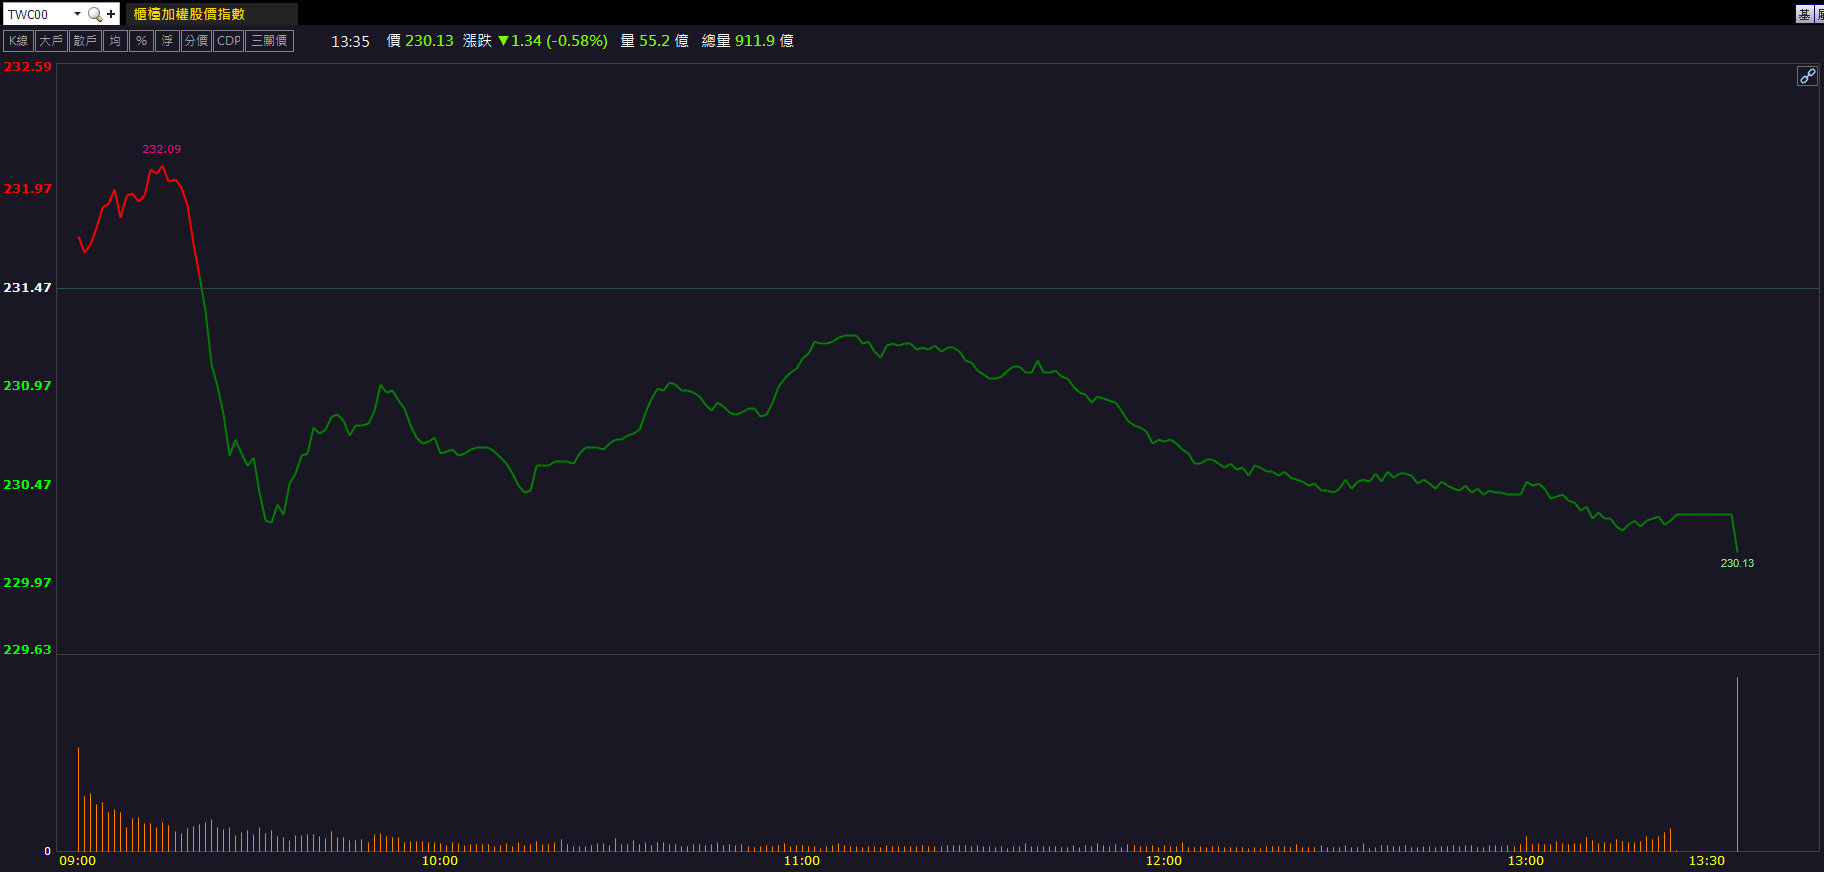
Task: Click the 229.63 lower axis label
Action: 27,649
